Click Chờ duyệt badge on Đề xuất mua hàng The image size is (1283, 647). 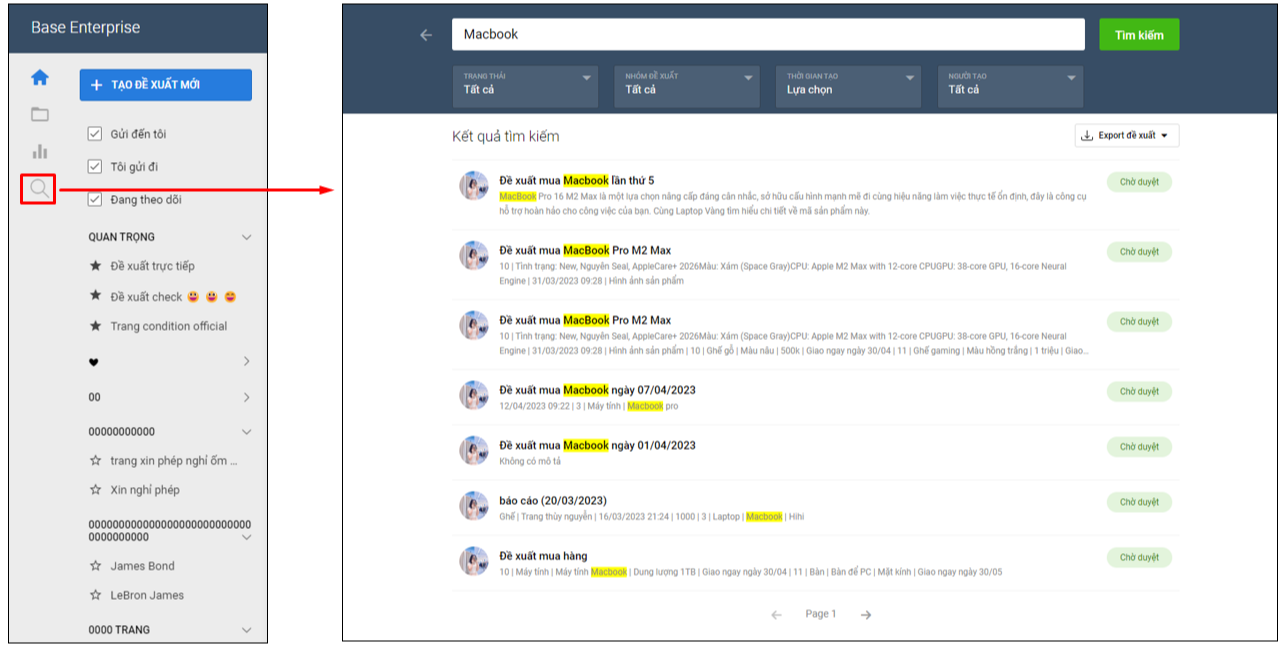[x=1139, y=558]
